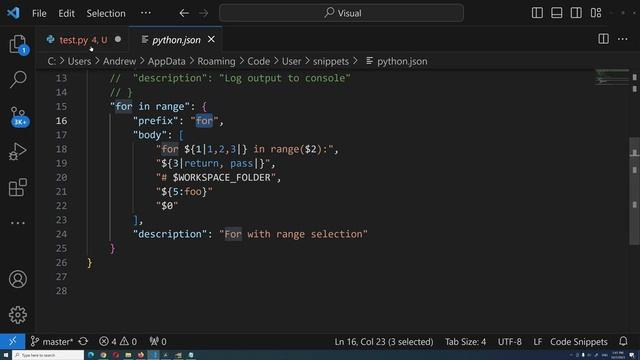The height and width of the screenshot is (360, 640).
Task: Open the File menu
Action: point(39,13)
